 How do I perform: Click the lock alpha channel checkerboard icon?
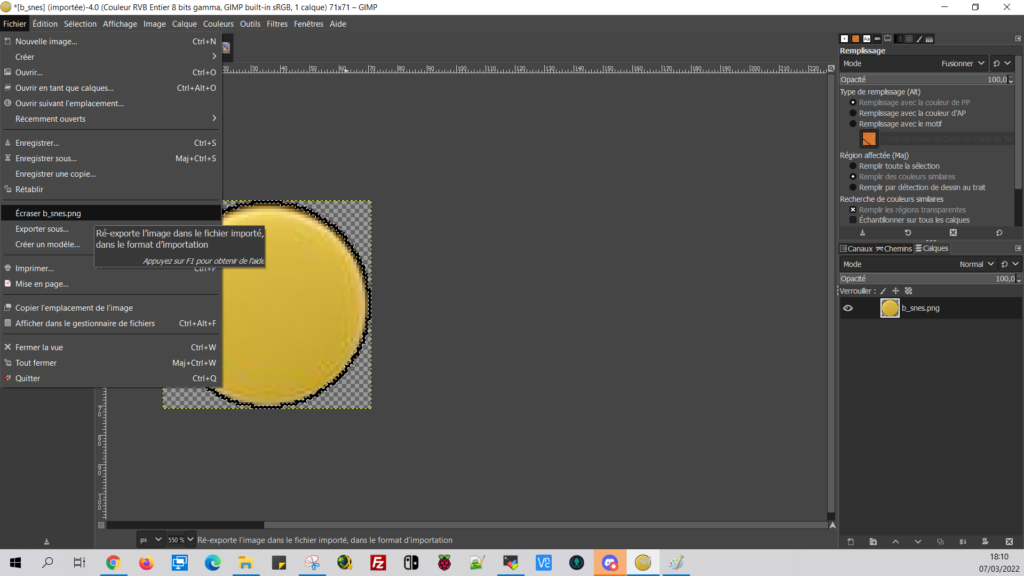(908, 291)
